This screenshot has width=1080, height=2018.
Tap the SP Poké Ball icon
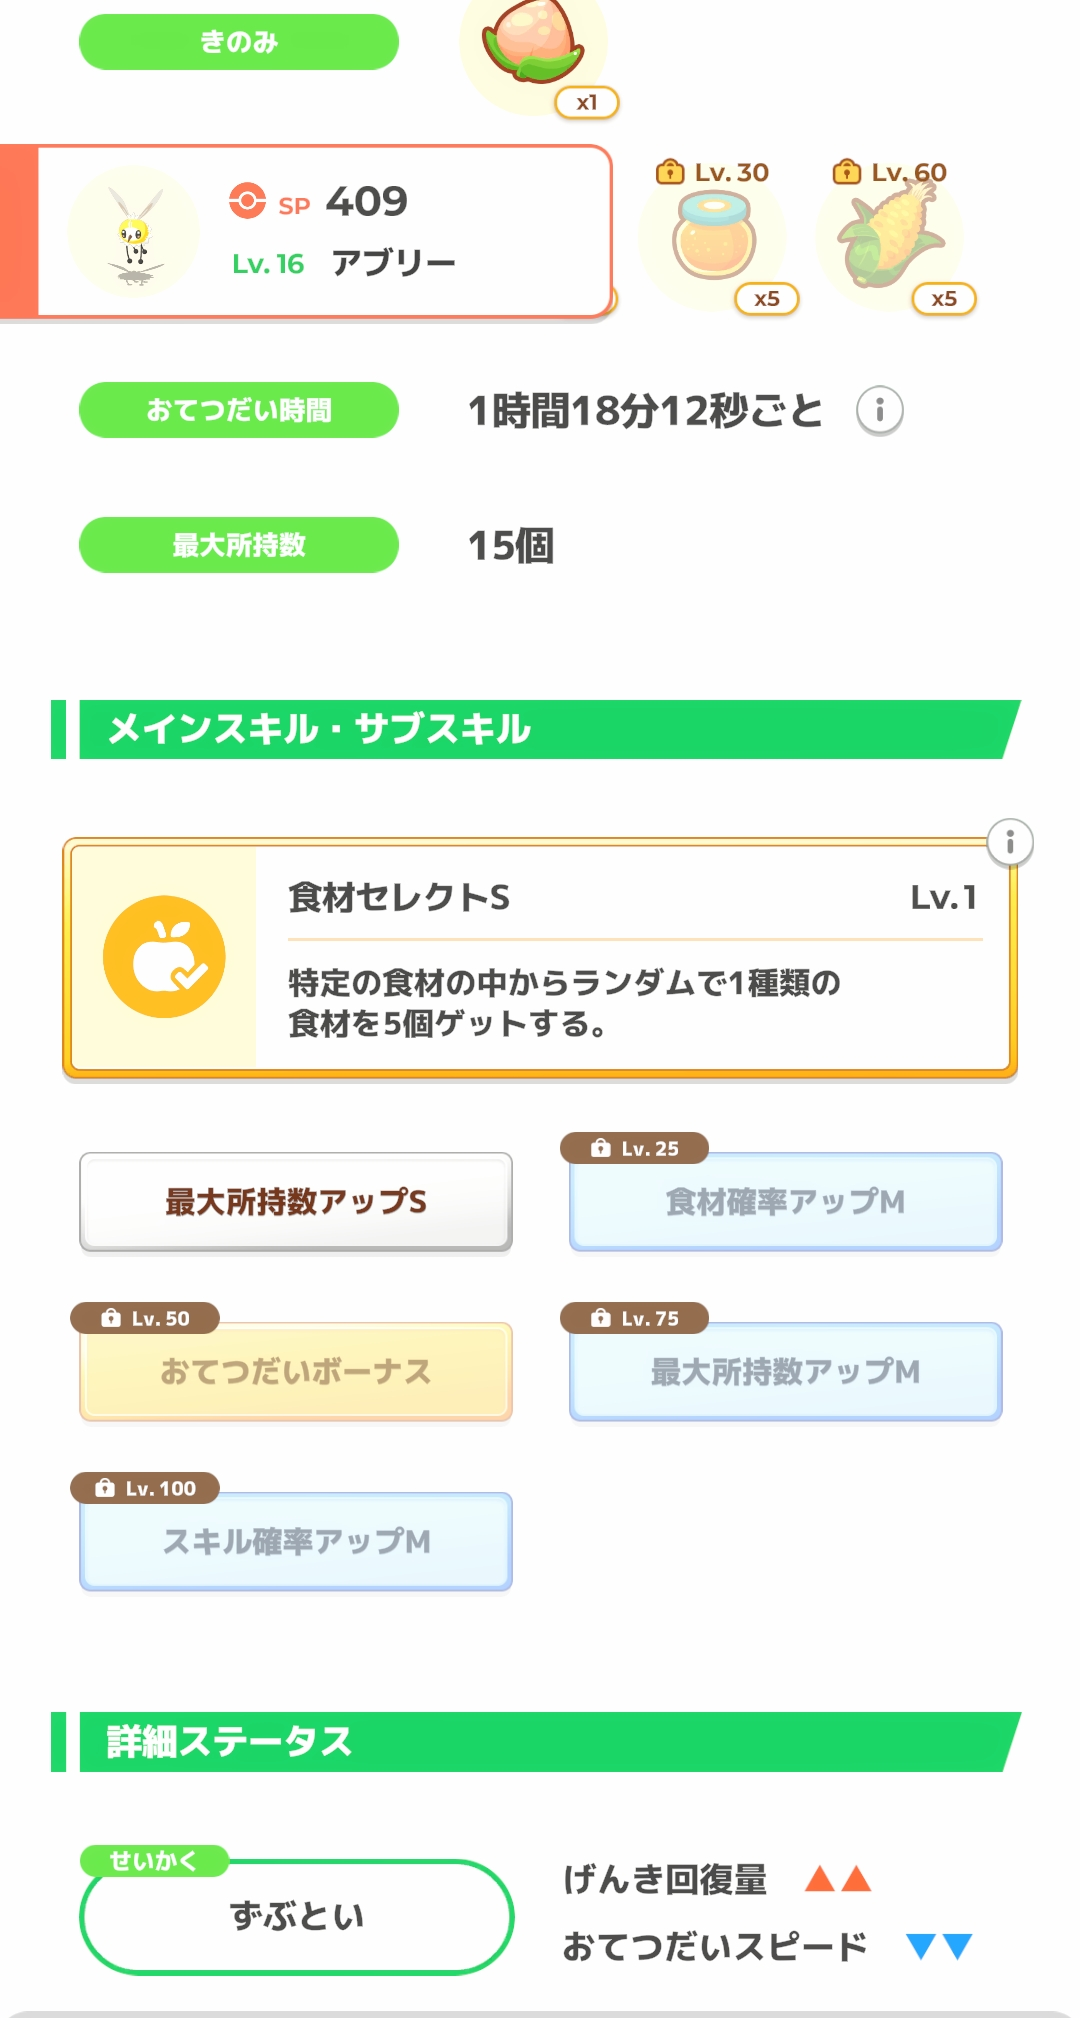(247, 201)
